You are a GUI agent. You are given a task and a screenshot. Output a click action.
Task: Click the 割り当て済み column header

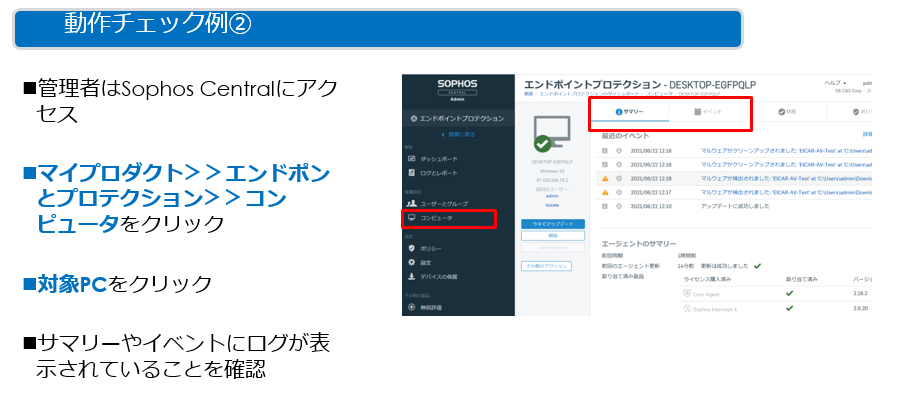click(x=801, y=279)
